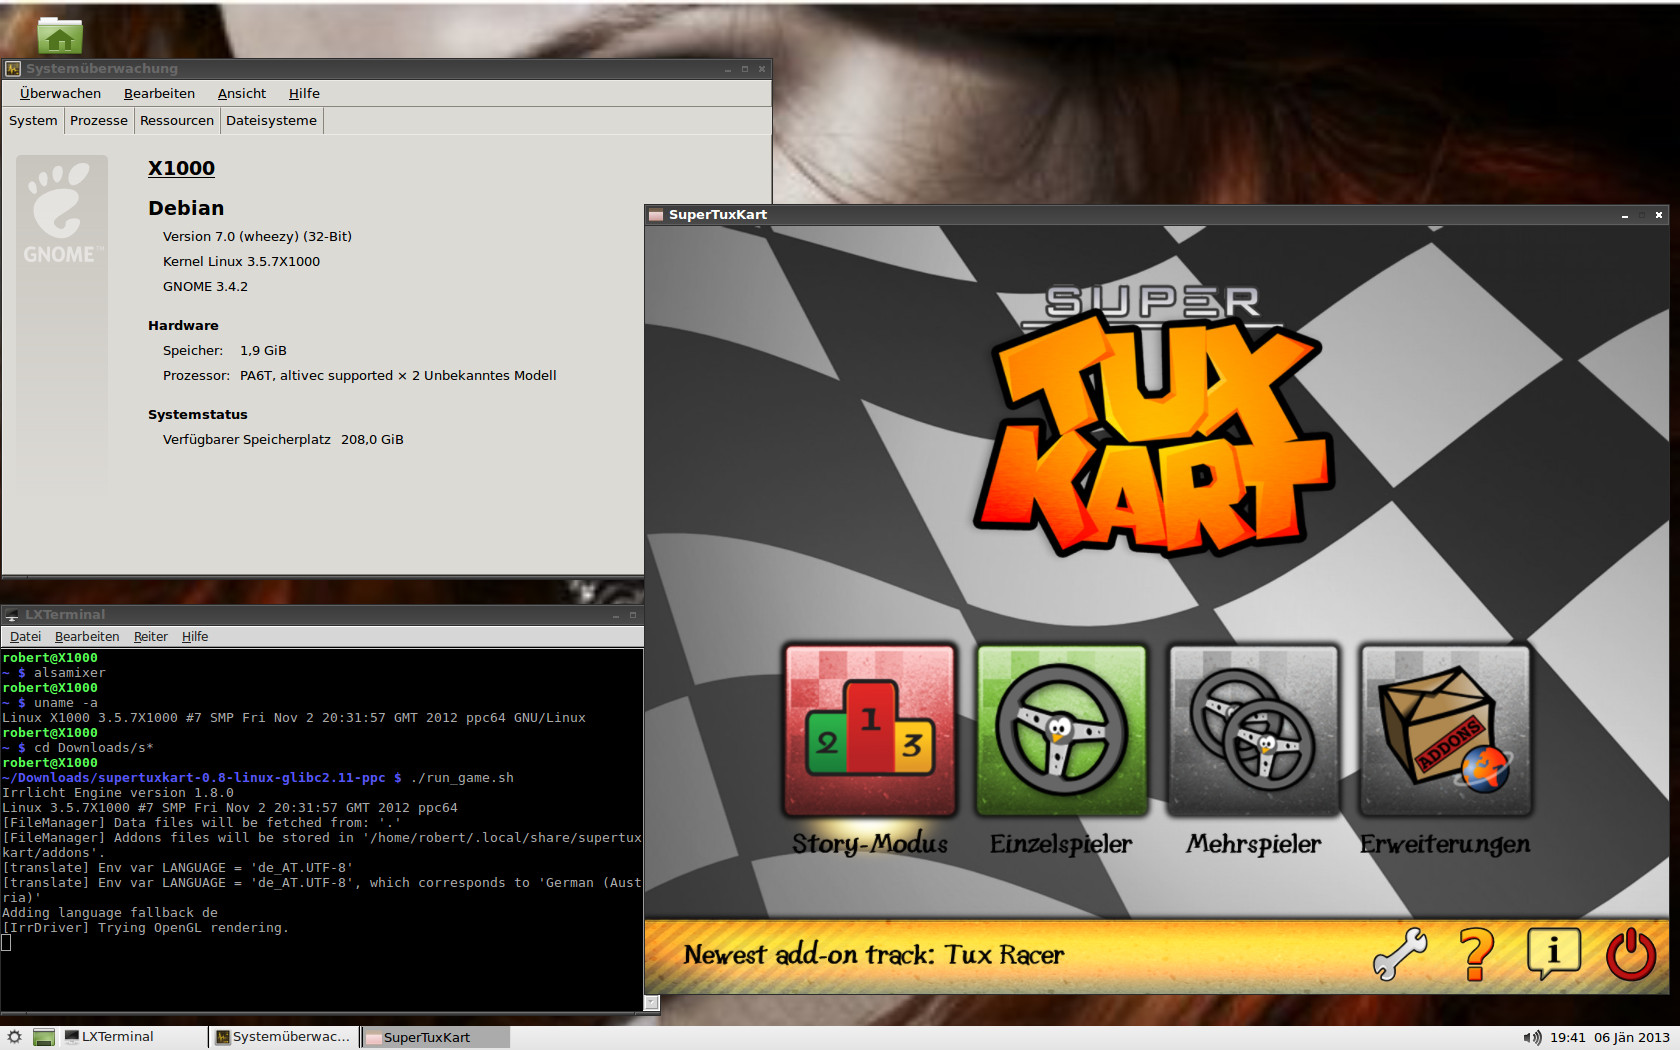This screenshot has height=1050, width=1680.
Task: Switch to the Ressourcen tab
Action: (177, 120)
